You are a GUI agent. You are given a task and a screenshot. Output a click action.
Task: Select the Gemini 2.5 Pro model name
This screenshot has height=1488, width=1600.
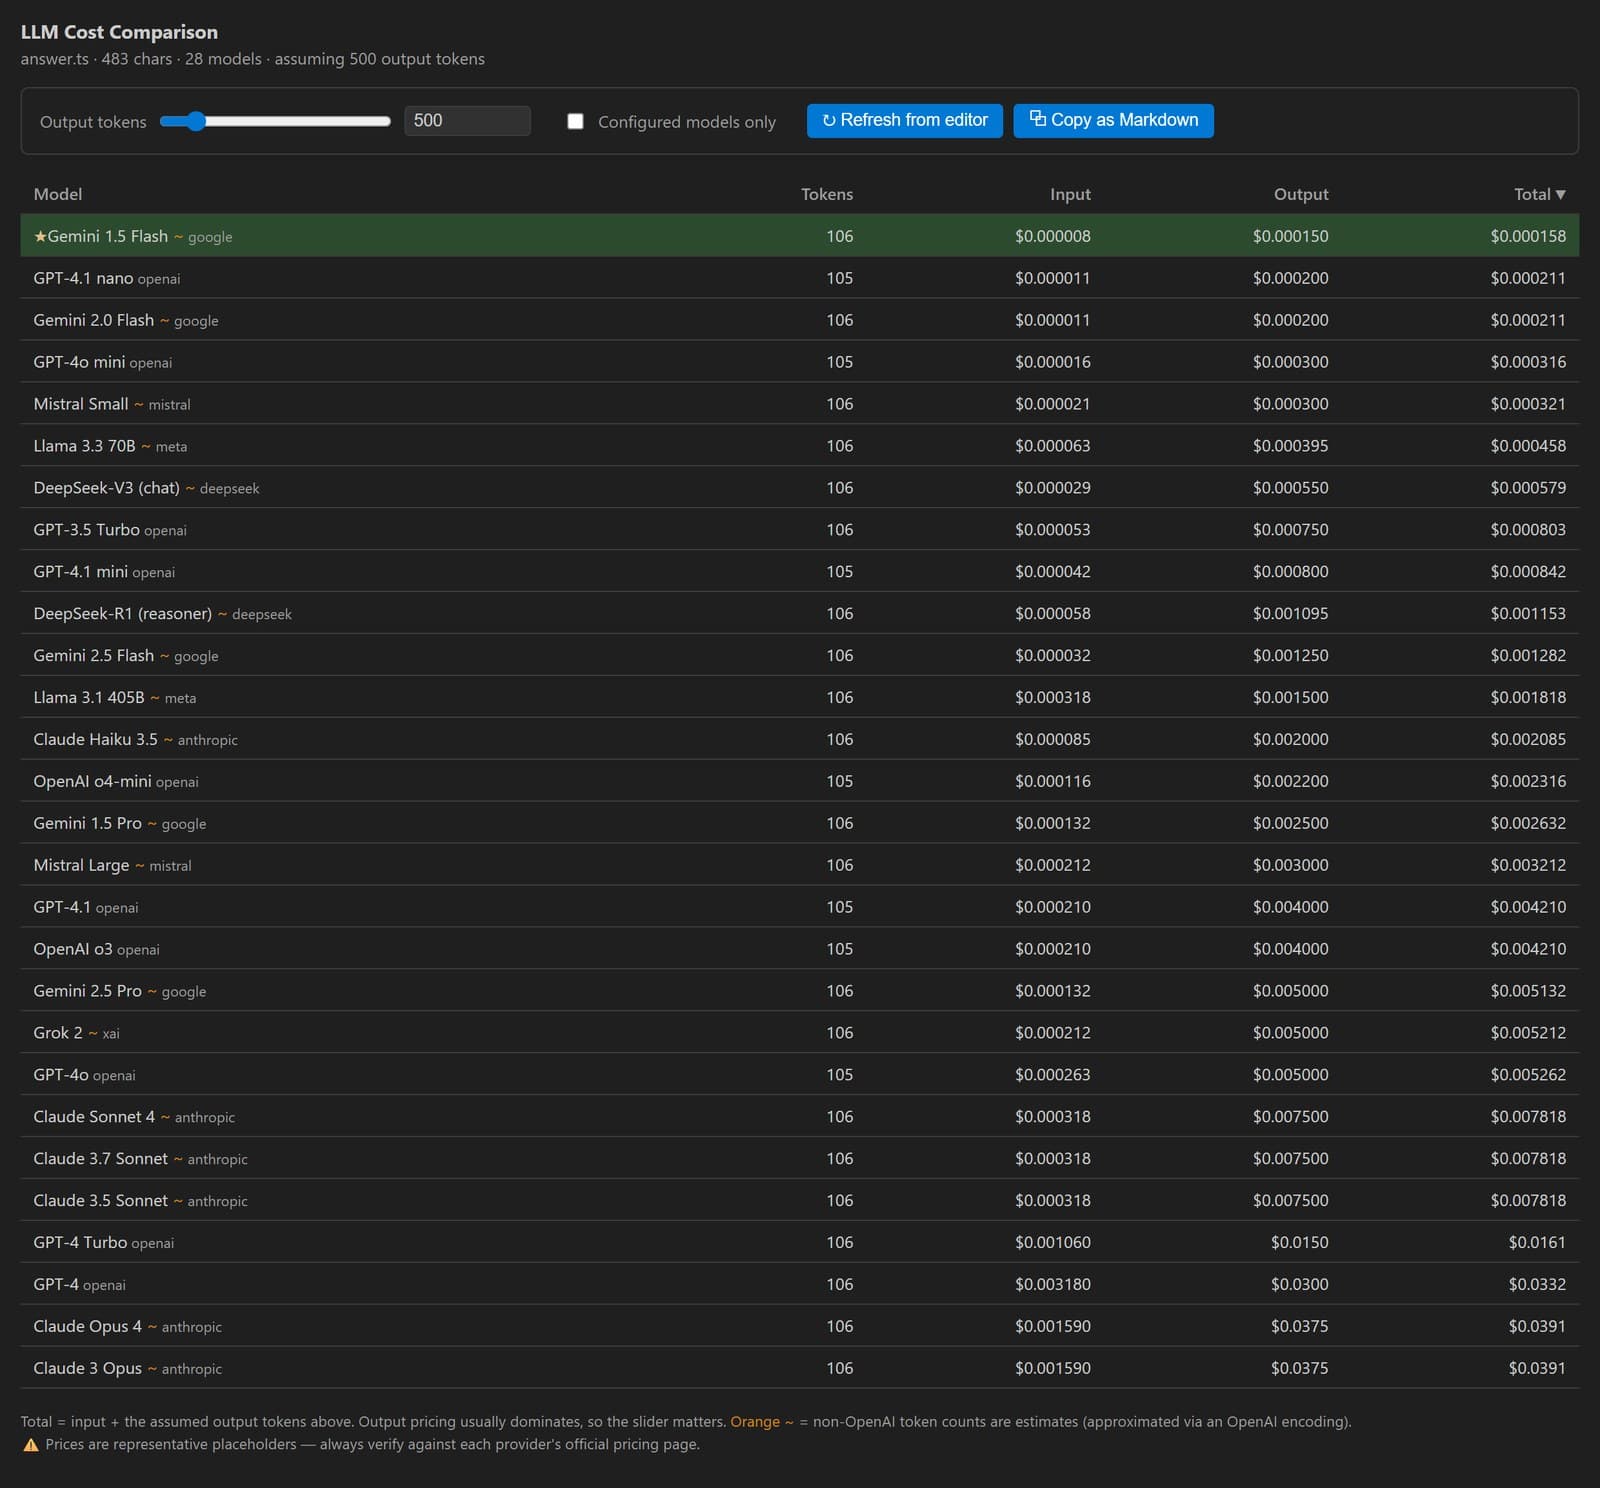(x=88, y=992)
